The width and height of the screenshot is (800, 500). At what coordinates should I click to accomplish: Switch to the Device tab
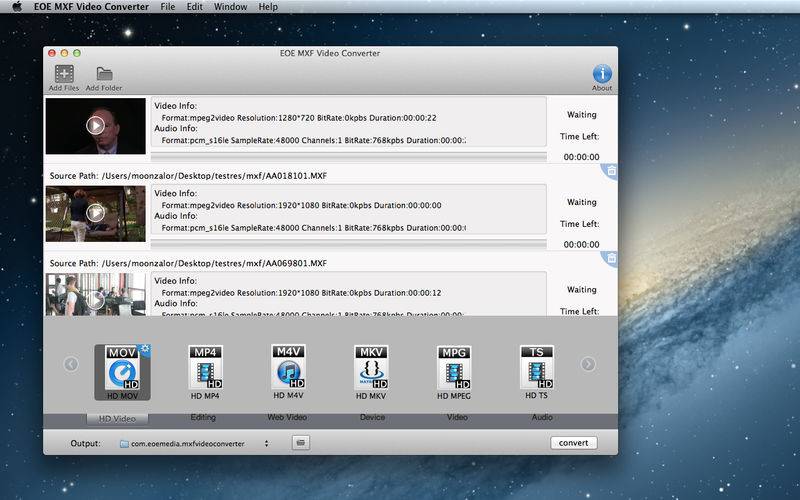click(372, 417)
